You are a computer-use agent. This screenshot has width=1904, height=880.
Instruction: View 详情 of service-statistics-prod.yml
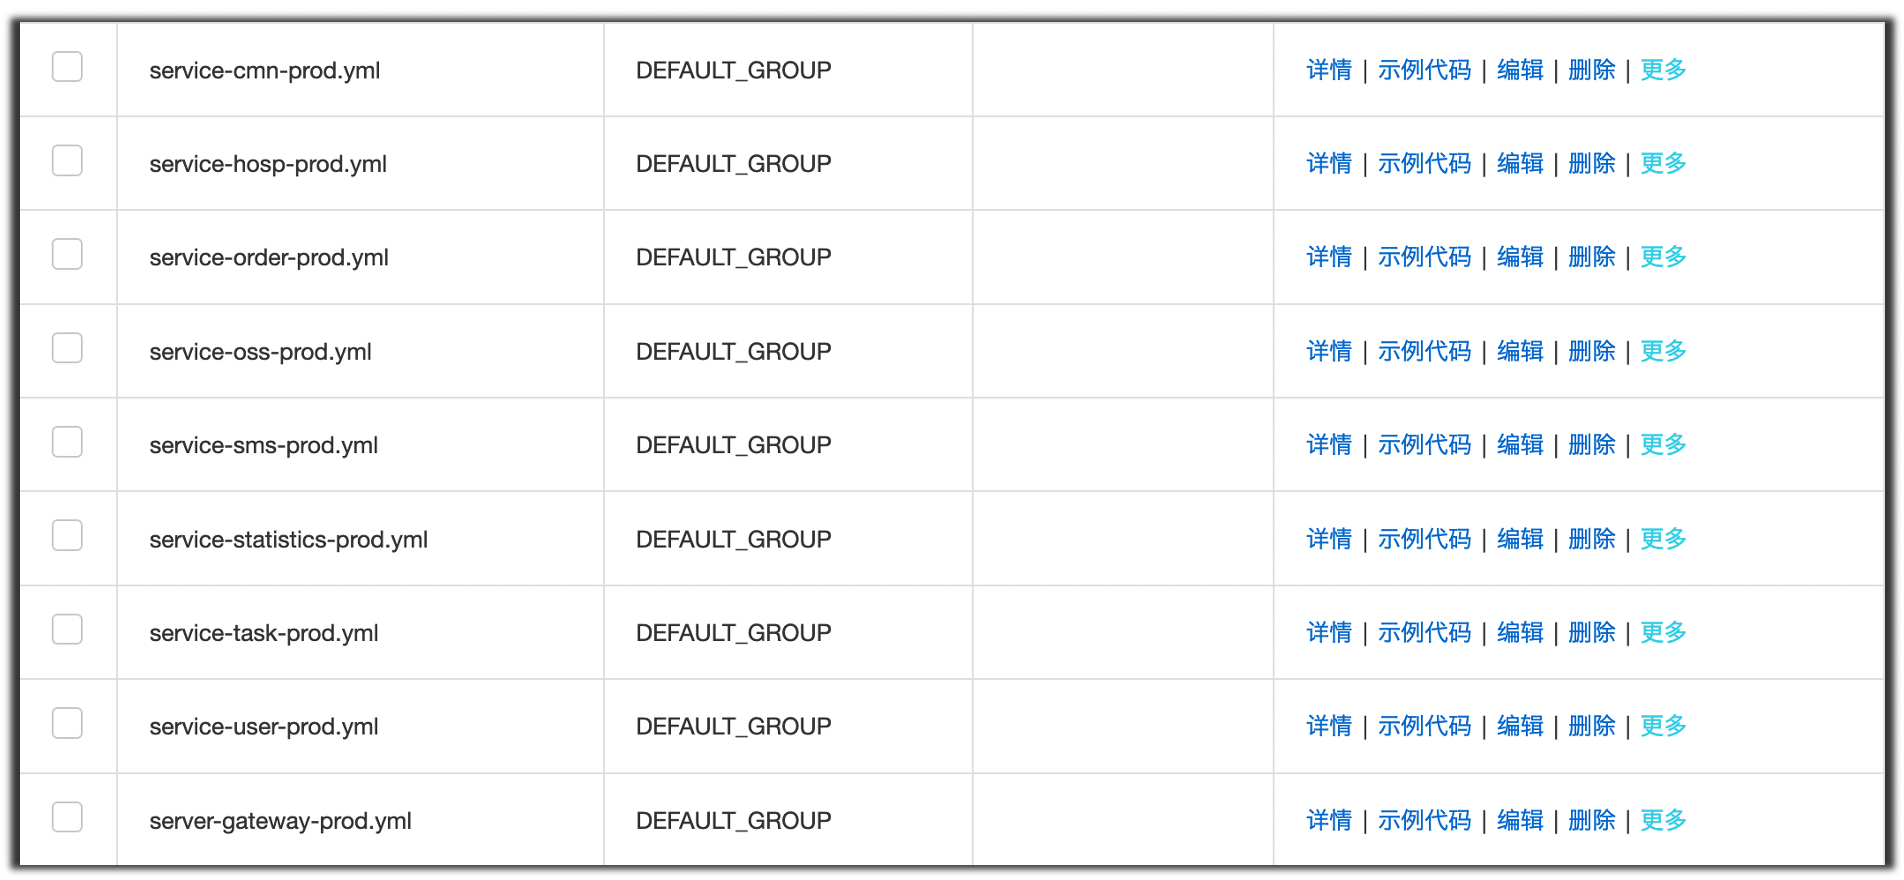coord(1329,539)
